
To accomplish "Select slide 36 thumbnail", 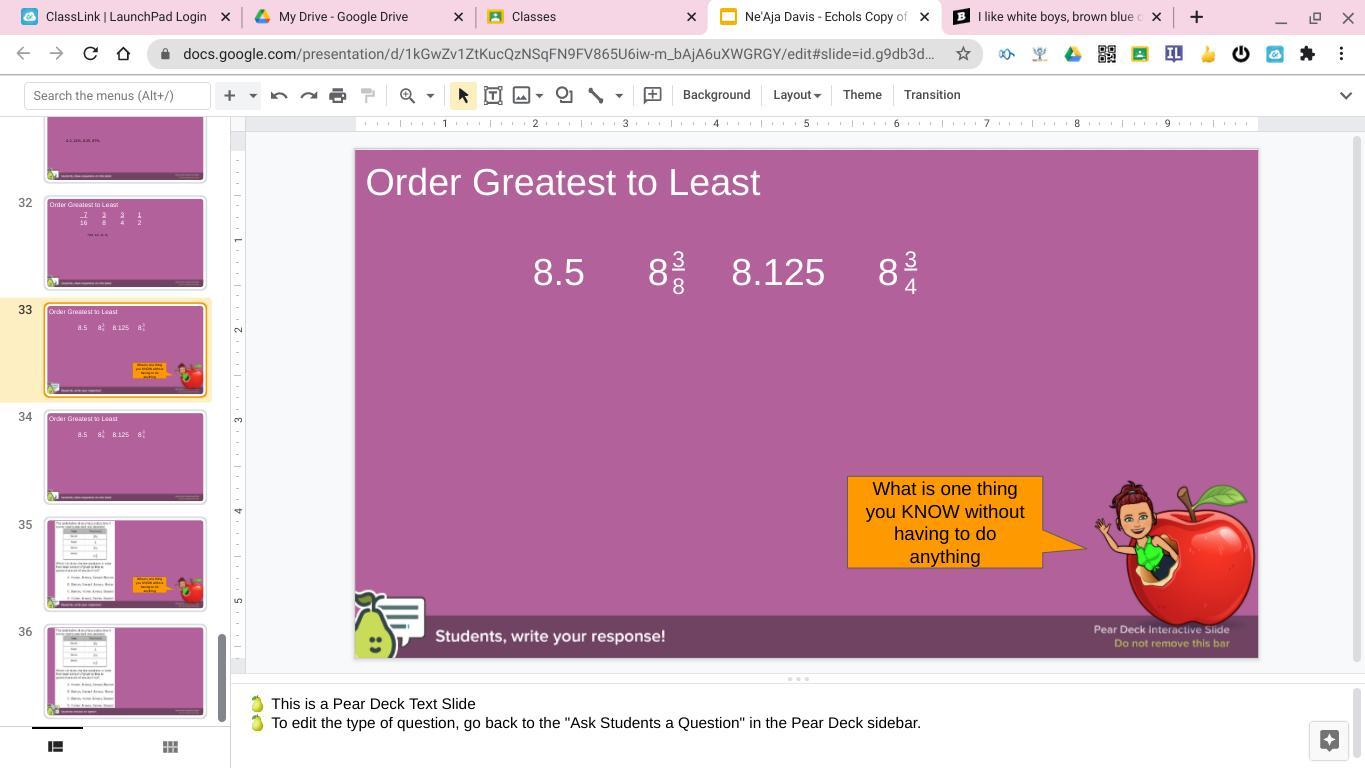I will pos(125,671).
